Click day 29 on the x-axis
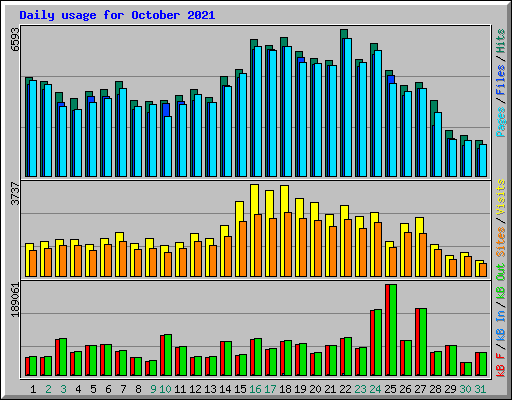Image resolution: width=512 pixels, height=400 pixels. tap(450, 389)
